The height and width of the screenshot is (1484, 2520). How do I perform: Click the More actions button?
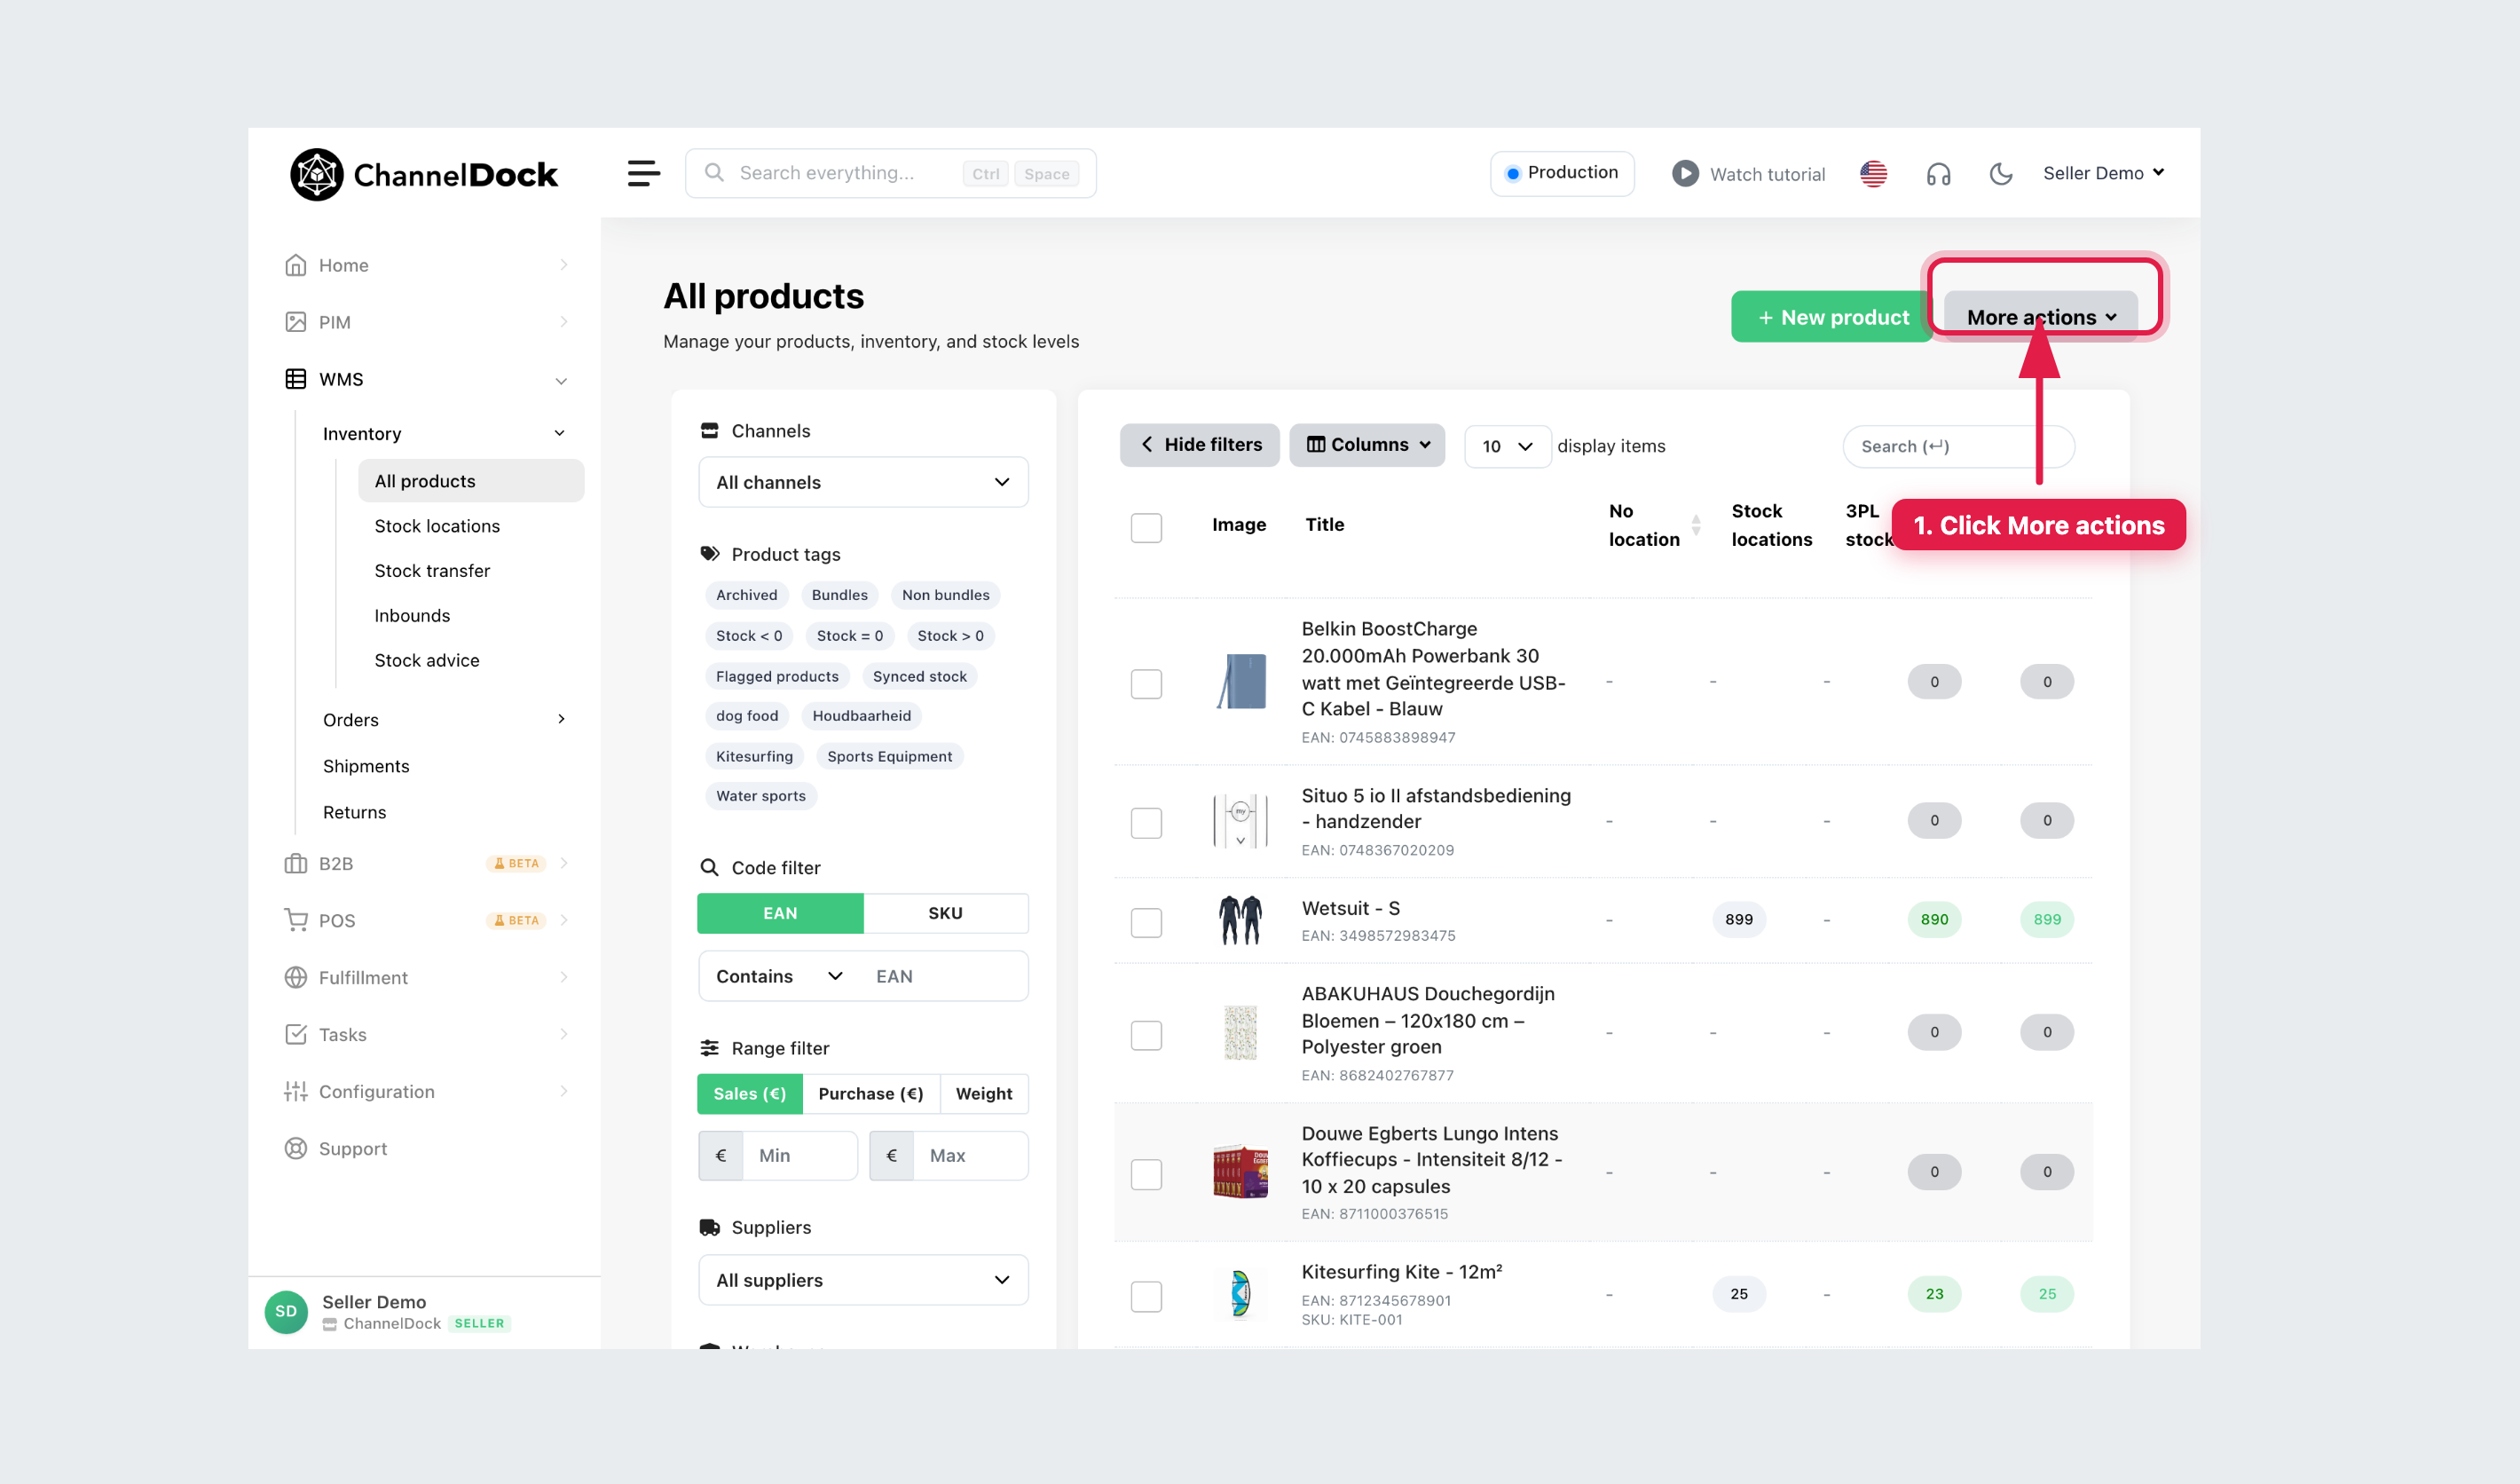pos(2041,317)
